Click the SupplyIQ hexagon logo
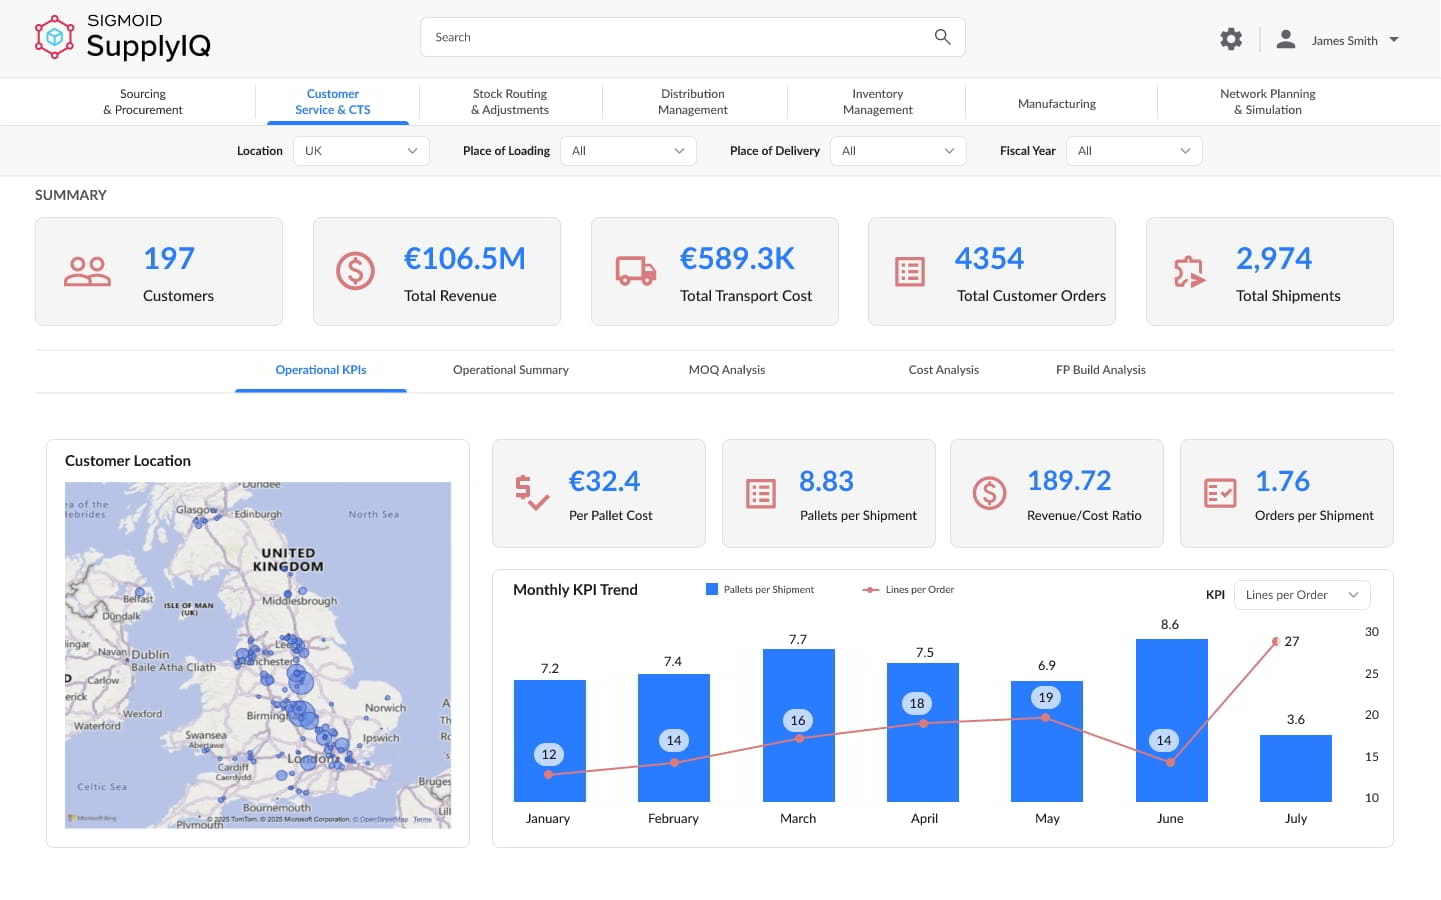This screenshot has height=900, width=1441. [x=54, y=38]
